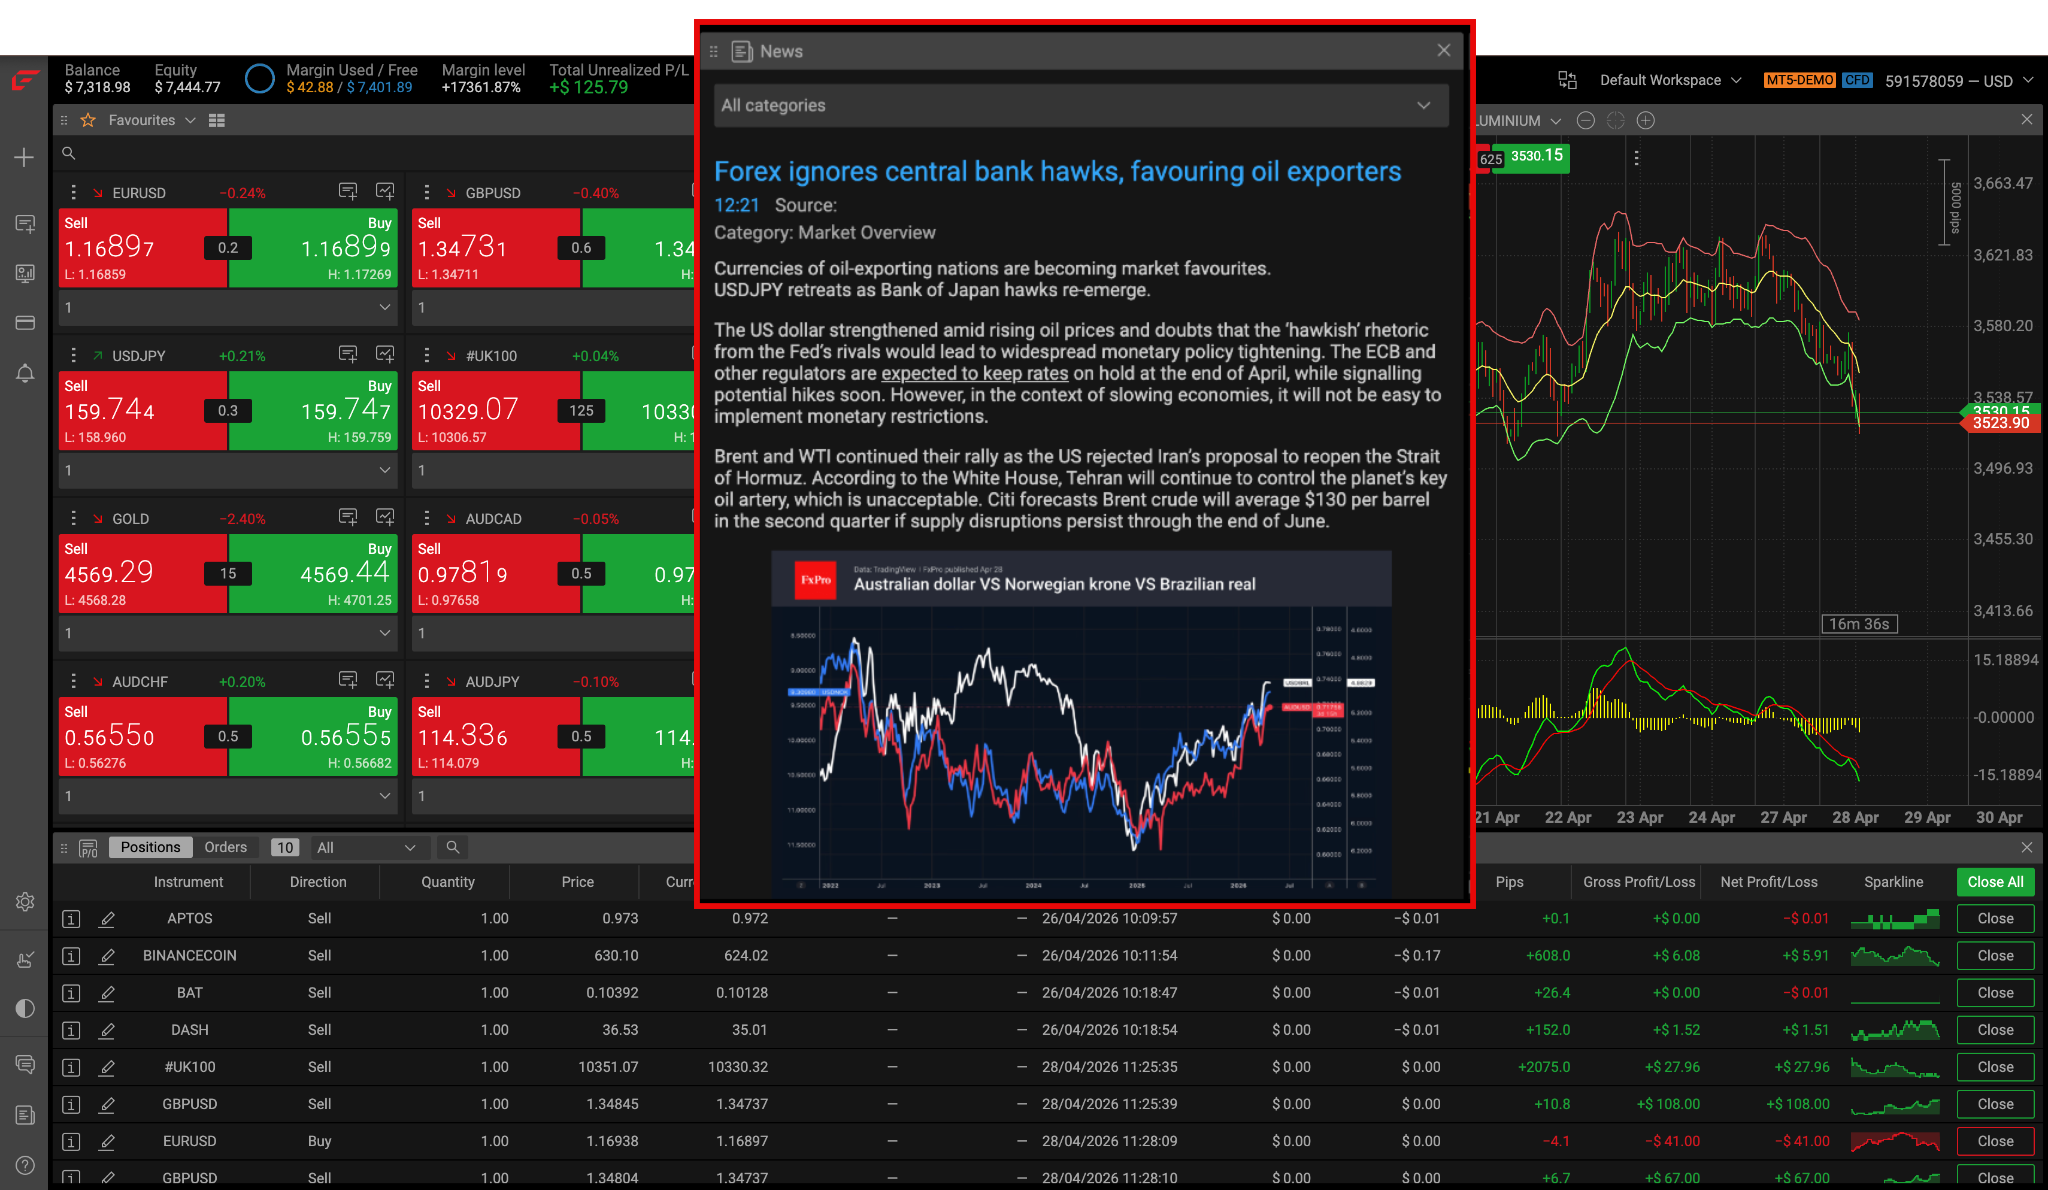Sell EURUSD at 1.16897
The height and width of the screenshot is (1190, 2048).
(144, 248)
